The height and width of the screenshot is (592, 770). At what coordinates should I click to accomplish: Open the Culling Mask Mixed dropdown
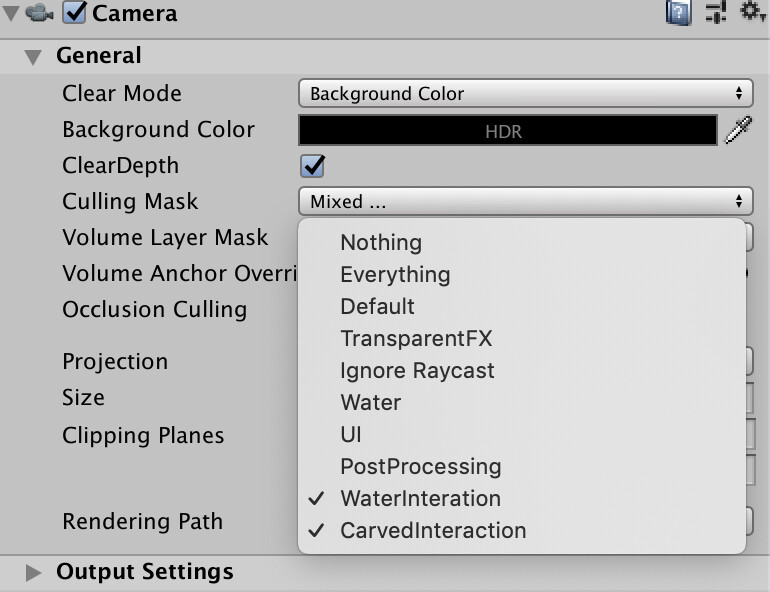pos(525,201)
